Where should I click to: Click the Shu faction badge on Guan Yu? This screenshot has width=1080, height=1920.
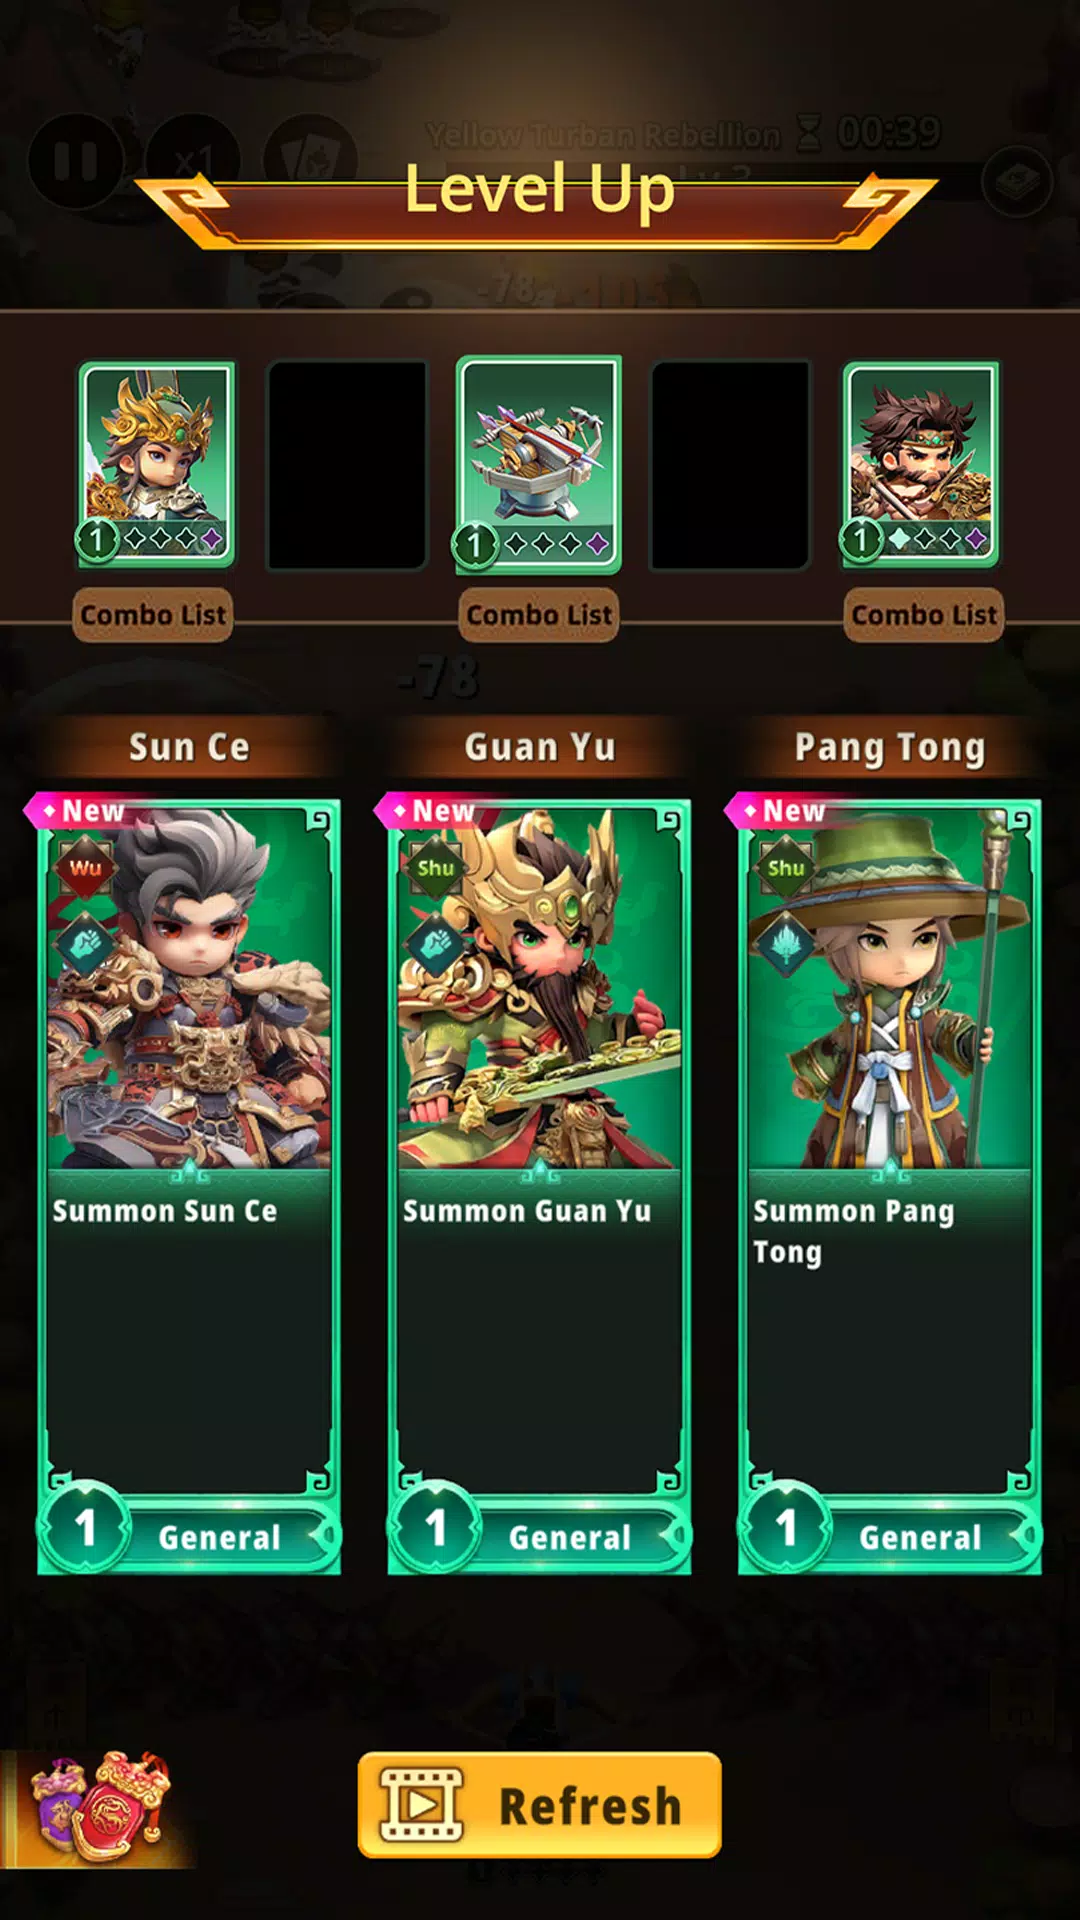pos(436,868)
